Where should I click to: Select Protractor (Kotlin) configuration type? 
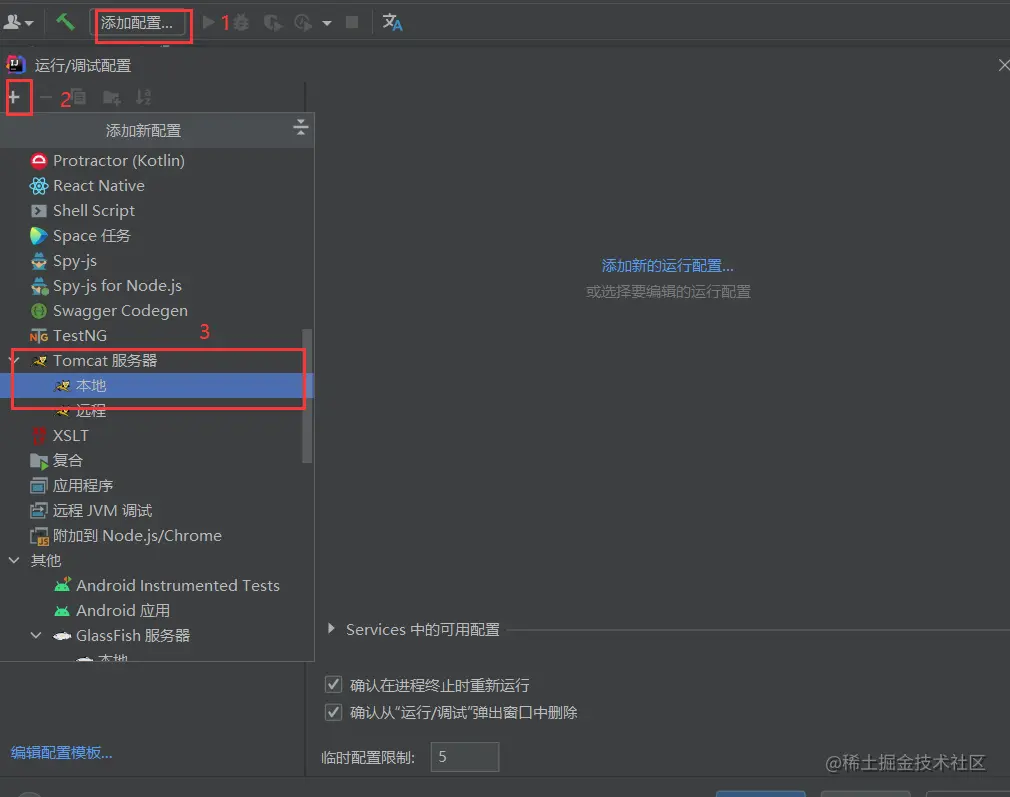point(157,160)
